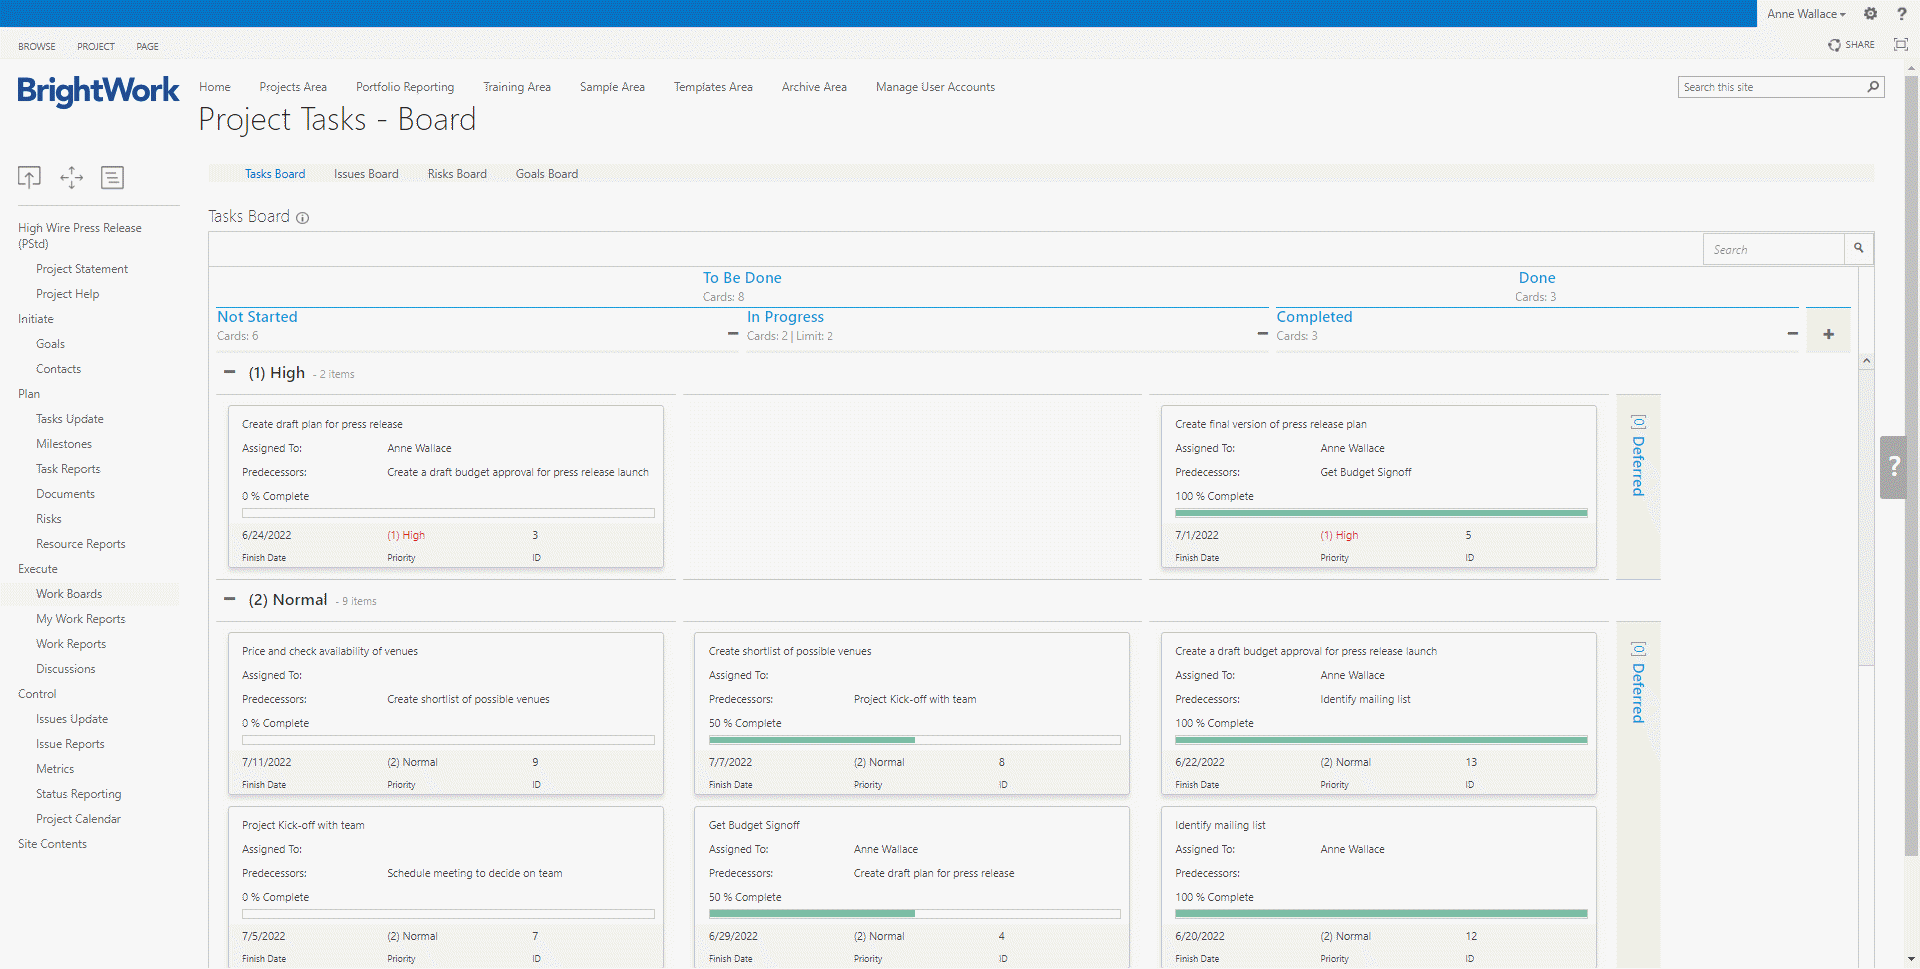The height and width of the screenshot is (969, 1920).
Task: Click the SHARE button
Action: (x=1851, y=45)
